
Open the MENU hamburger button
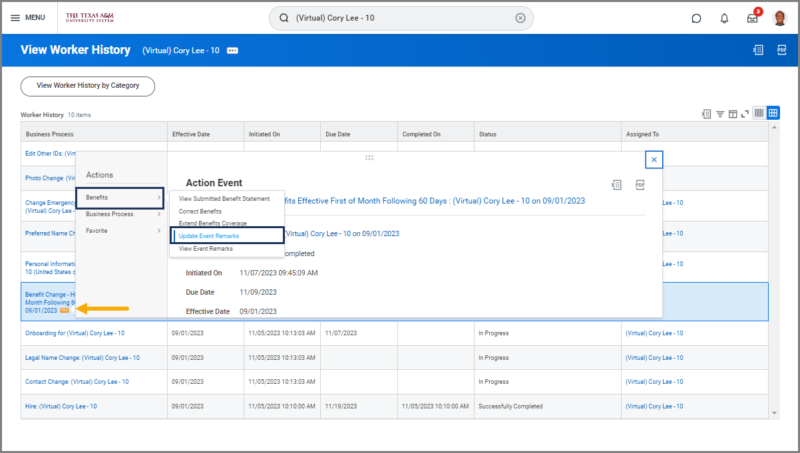[x=27, y=18]
